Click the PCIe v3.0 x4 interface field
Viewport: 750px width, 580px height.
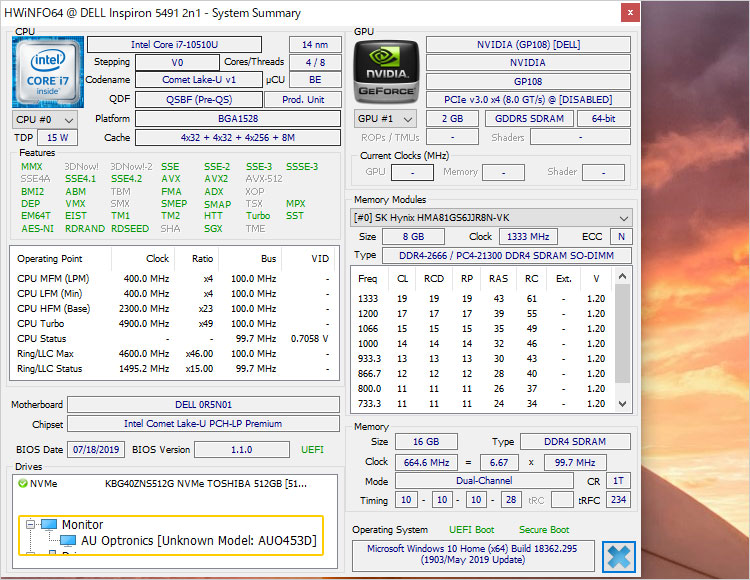tap(528, 100)
